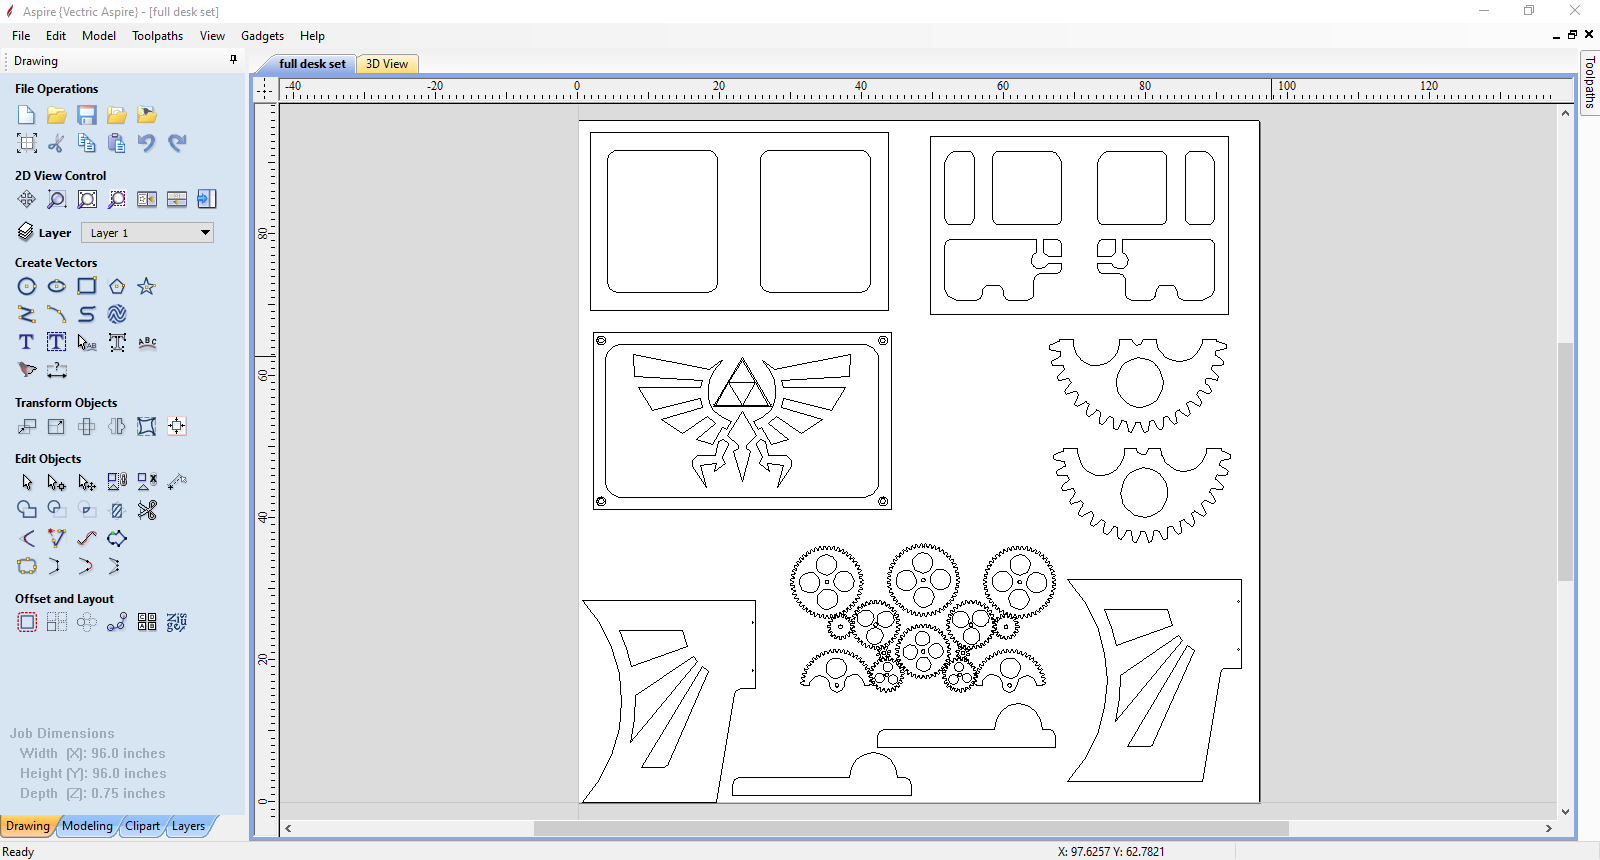Click the horizontal scrollbar right arrow
Viewport: 1600px width, 860px height.
pos(1549,828)
